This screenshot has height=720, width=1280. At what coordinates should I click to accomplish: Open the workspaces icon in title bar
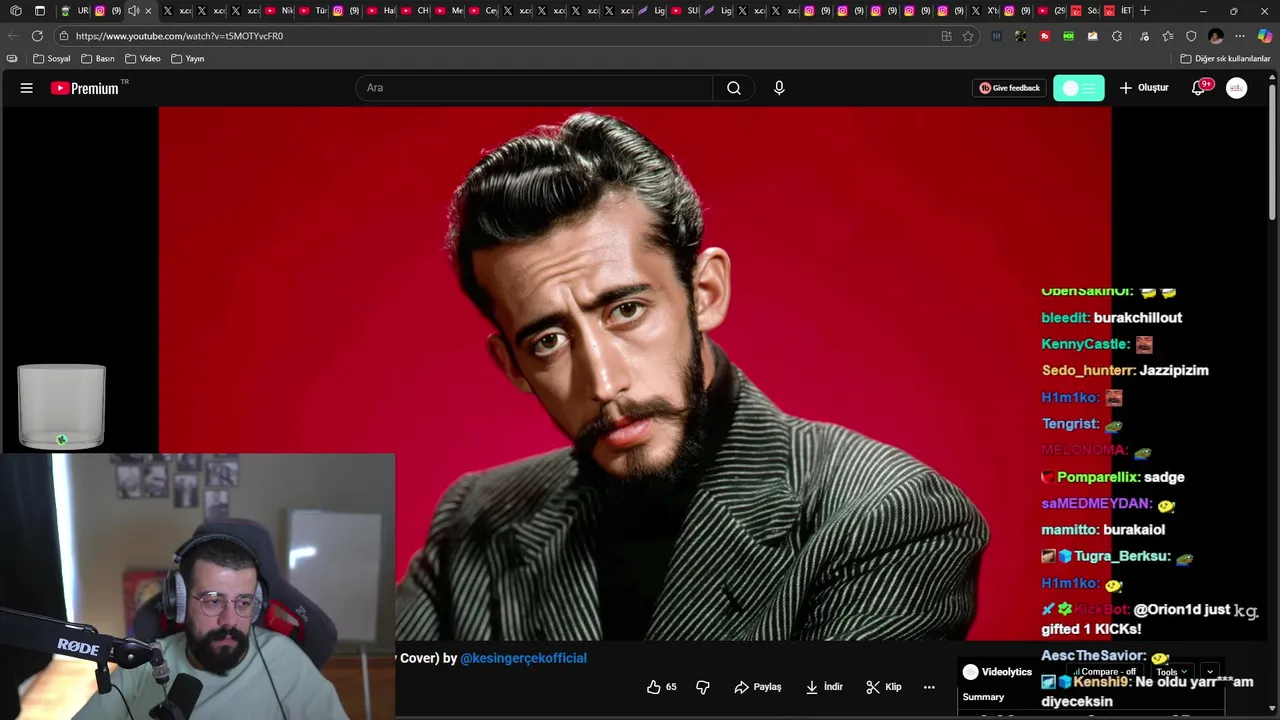click(15, 11)
